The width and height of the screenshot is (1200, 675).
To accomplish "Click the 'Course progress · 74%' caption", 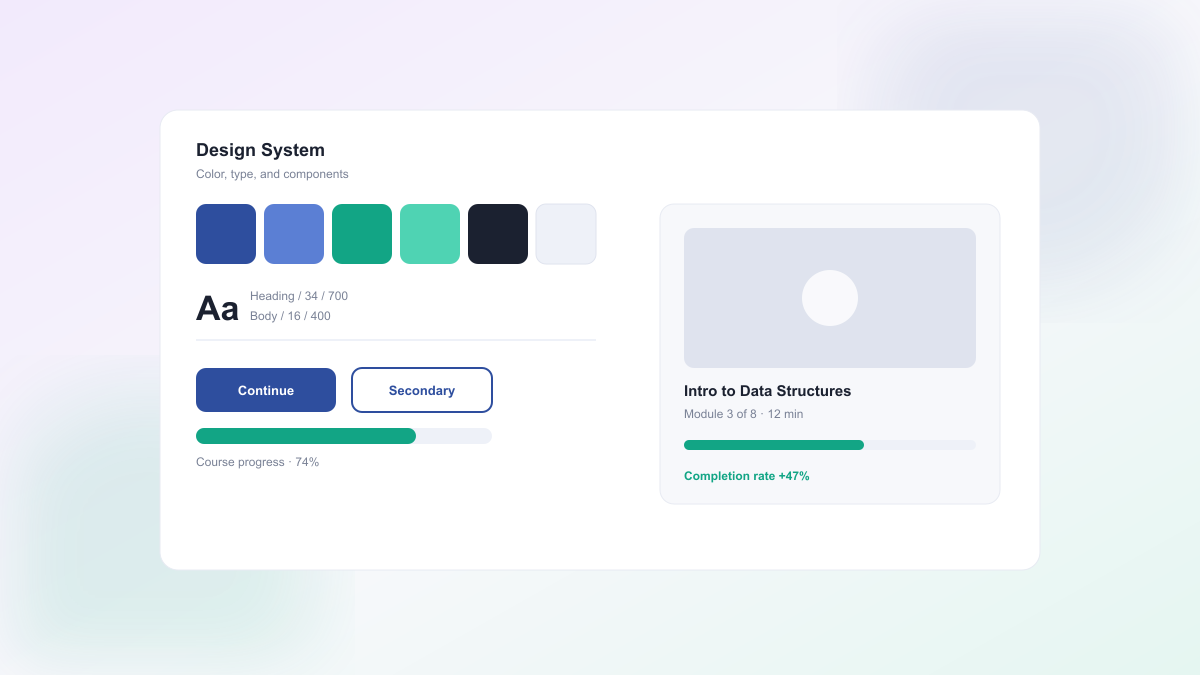I will (258, 462).
